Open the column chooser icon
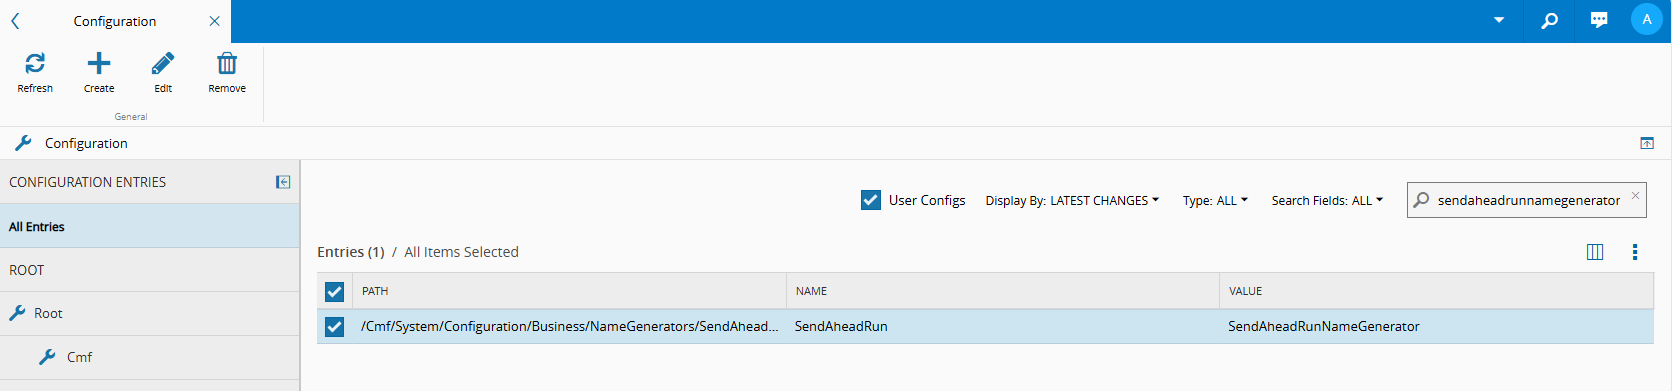 (1595, 252)
